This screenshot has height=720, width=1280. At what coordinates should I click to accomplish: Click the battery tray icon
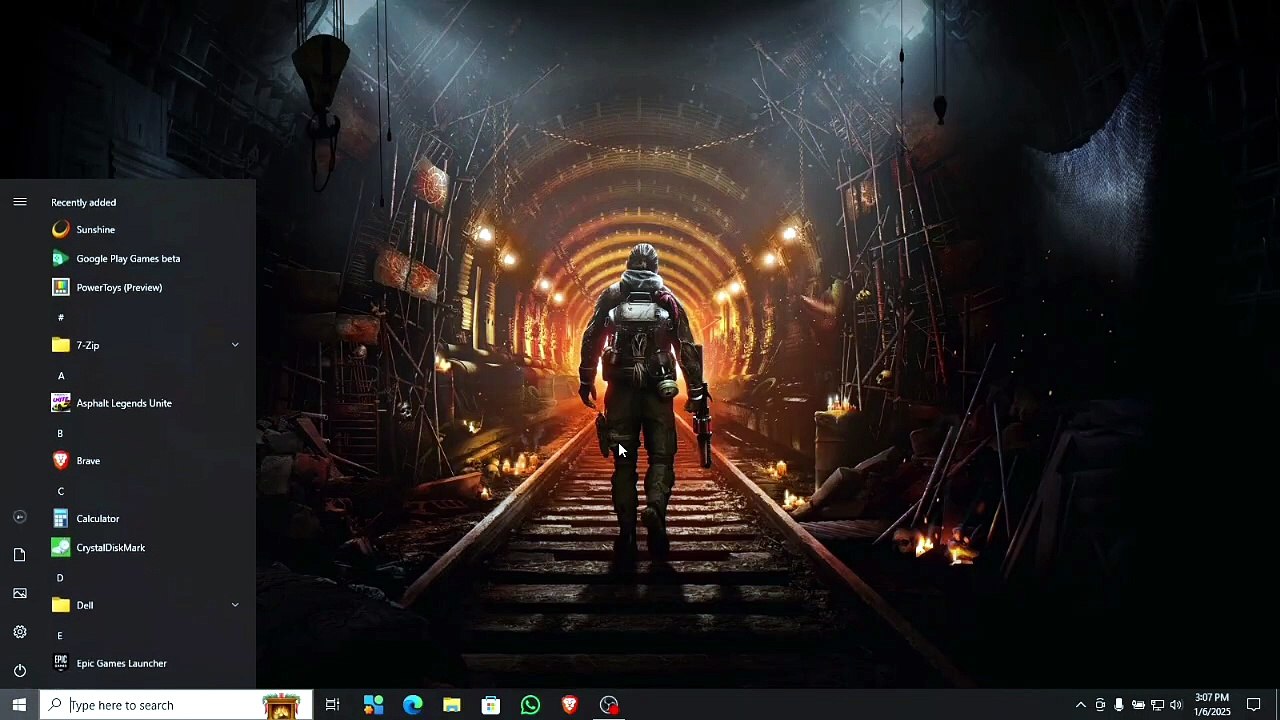(1138, 705)
